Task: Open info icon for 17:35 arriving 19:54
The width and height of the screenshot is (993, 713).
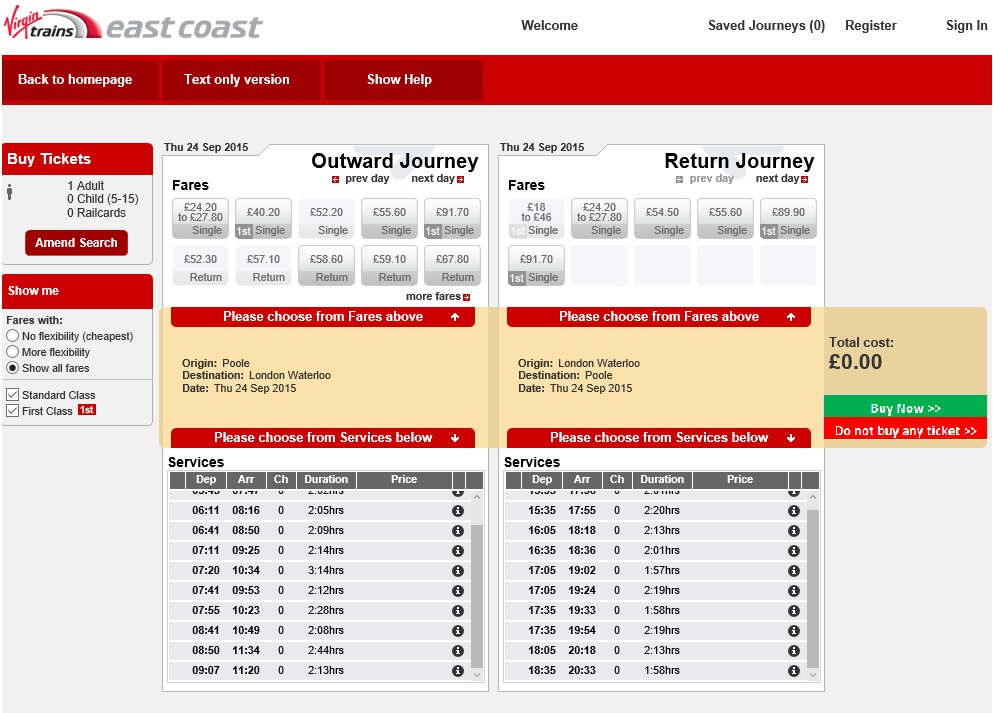Action: 794,631
